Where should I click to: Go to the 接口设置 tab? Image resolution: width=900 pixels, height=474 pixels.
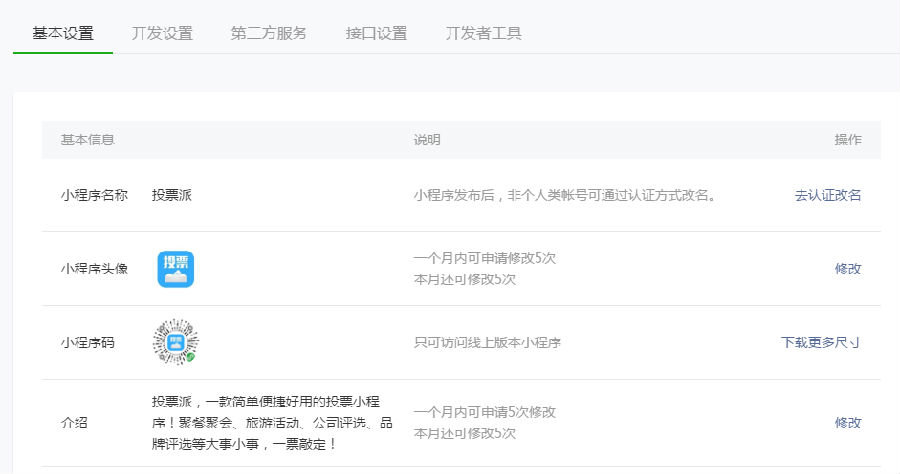[x=376, y=33]
